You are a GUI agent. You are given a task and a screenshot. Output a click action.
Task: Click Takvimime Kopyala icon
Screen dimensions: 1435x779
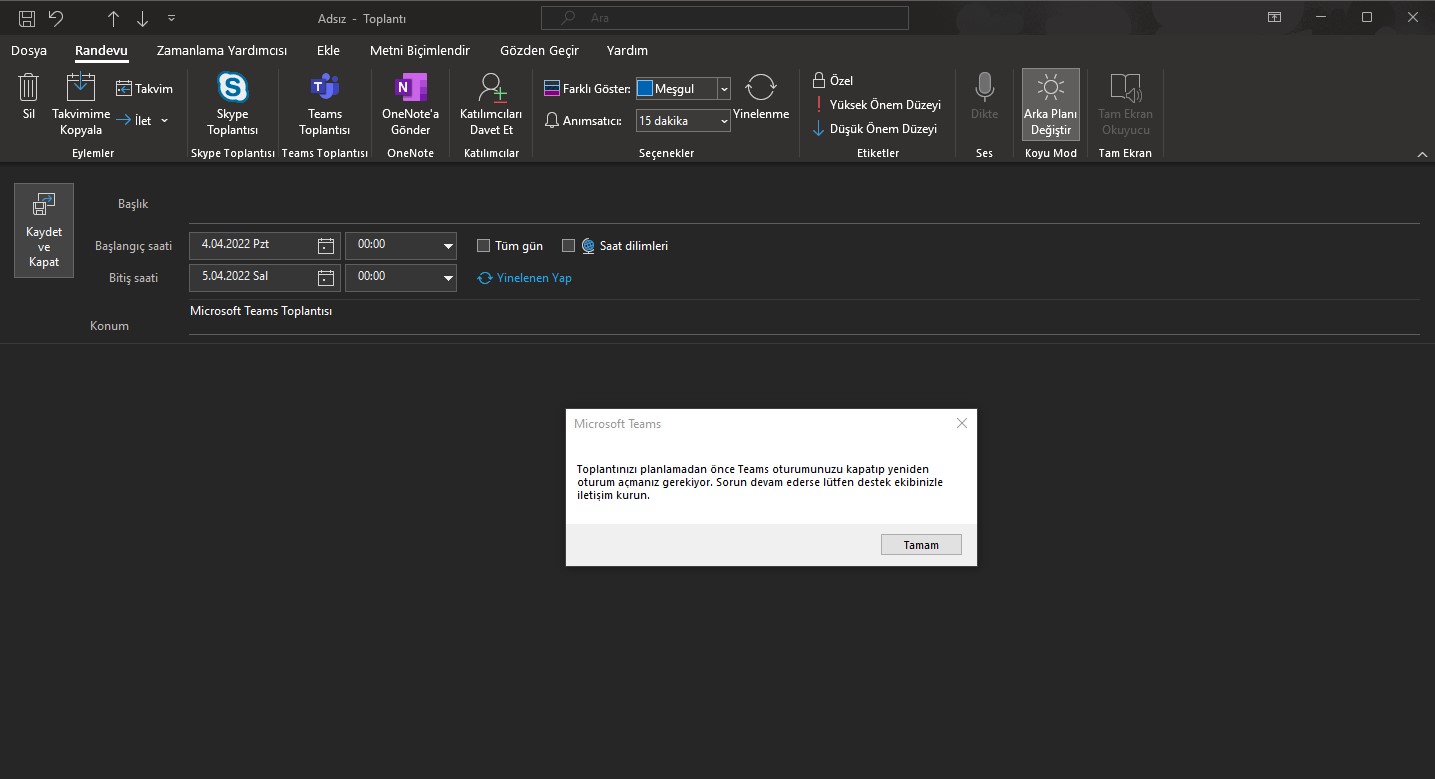(x=81, y=87)
